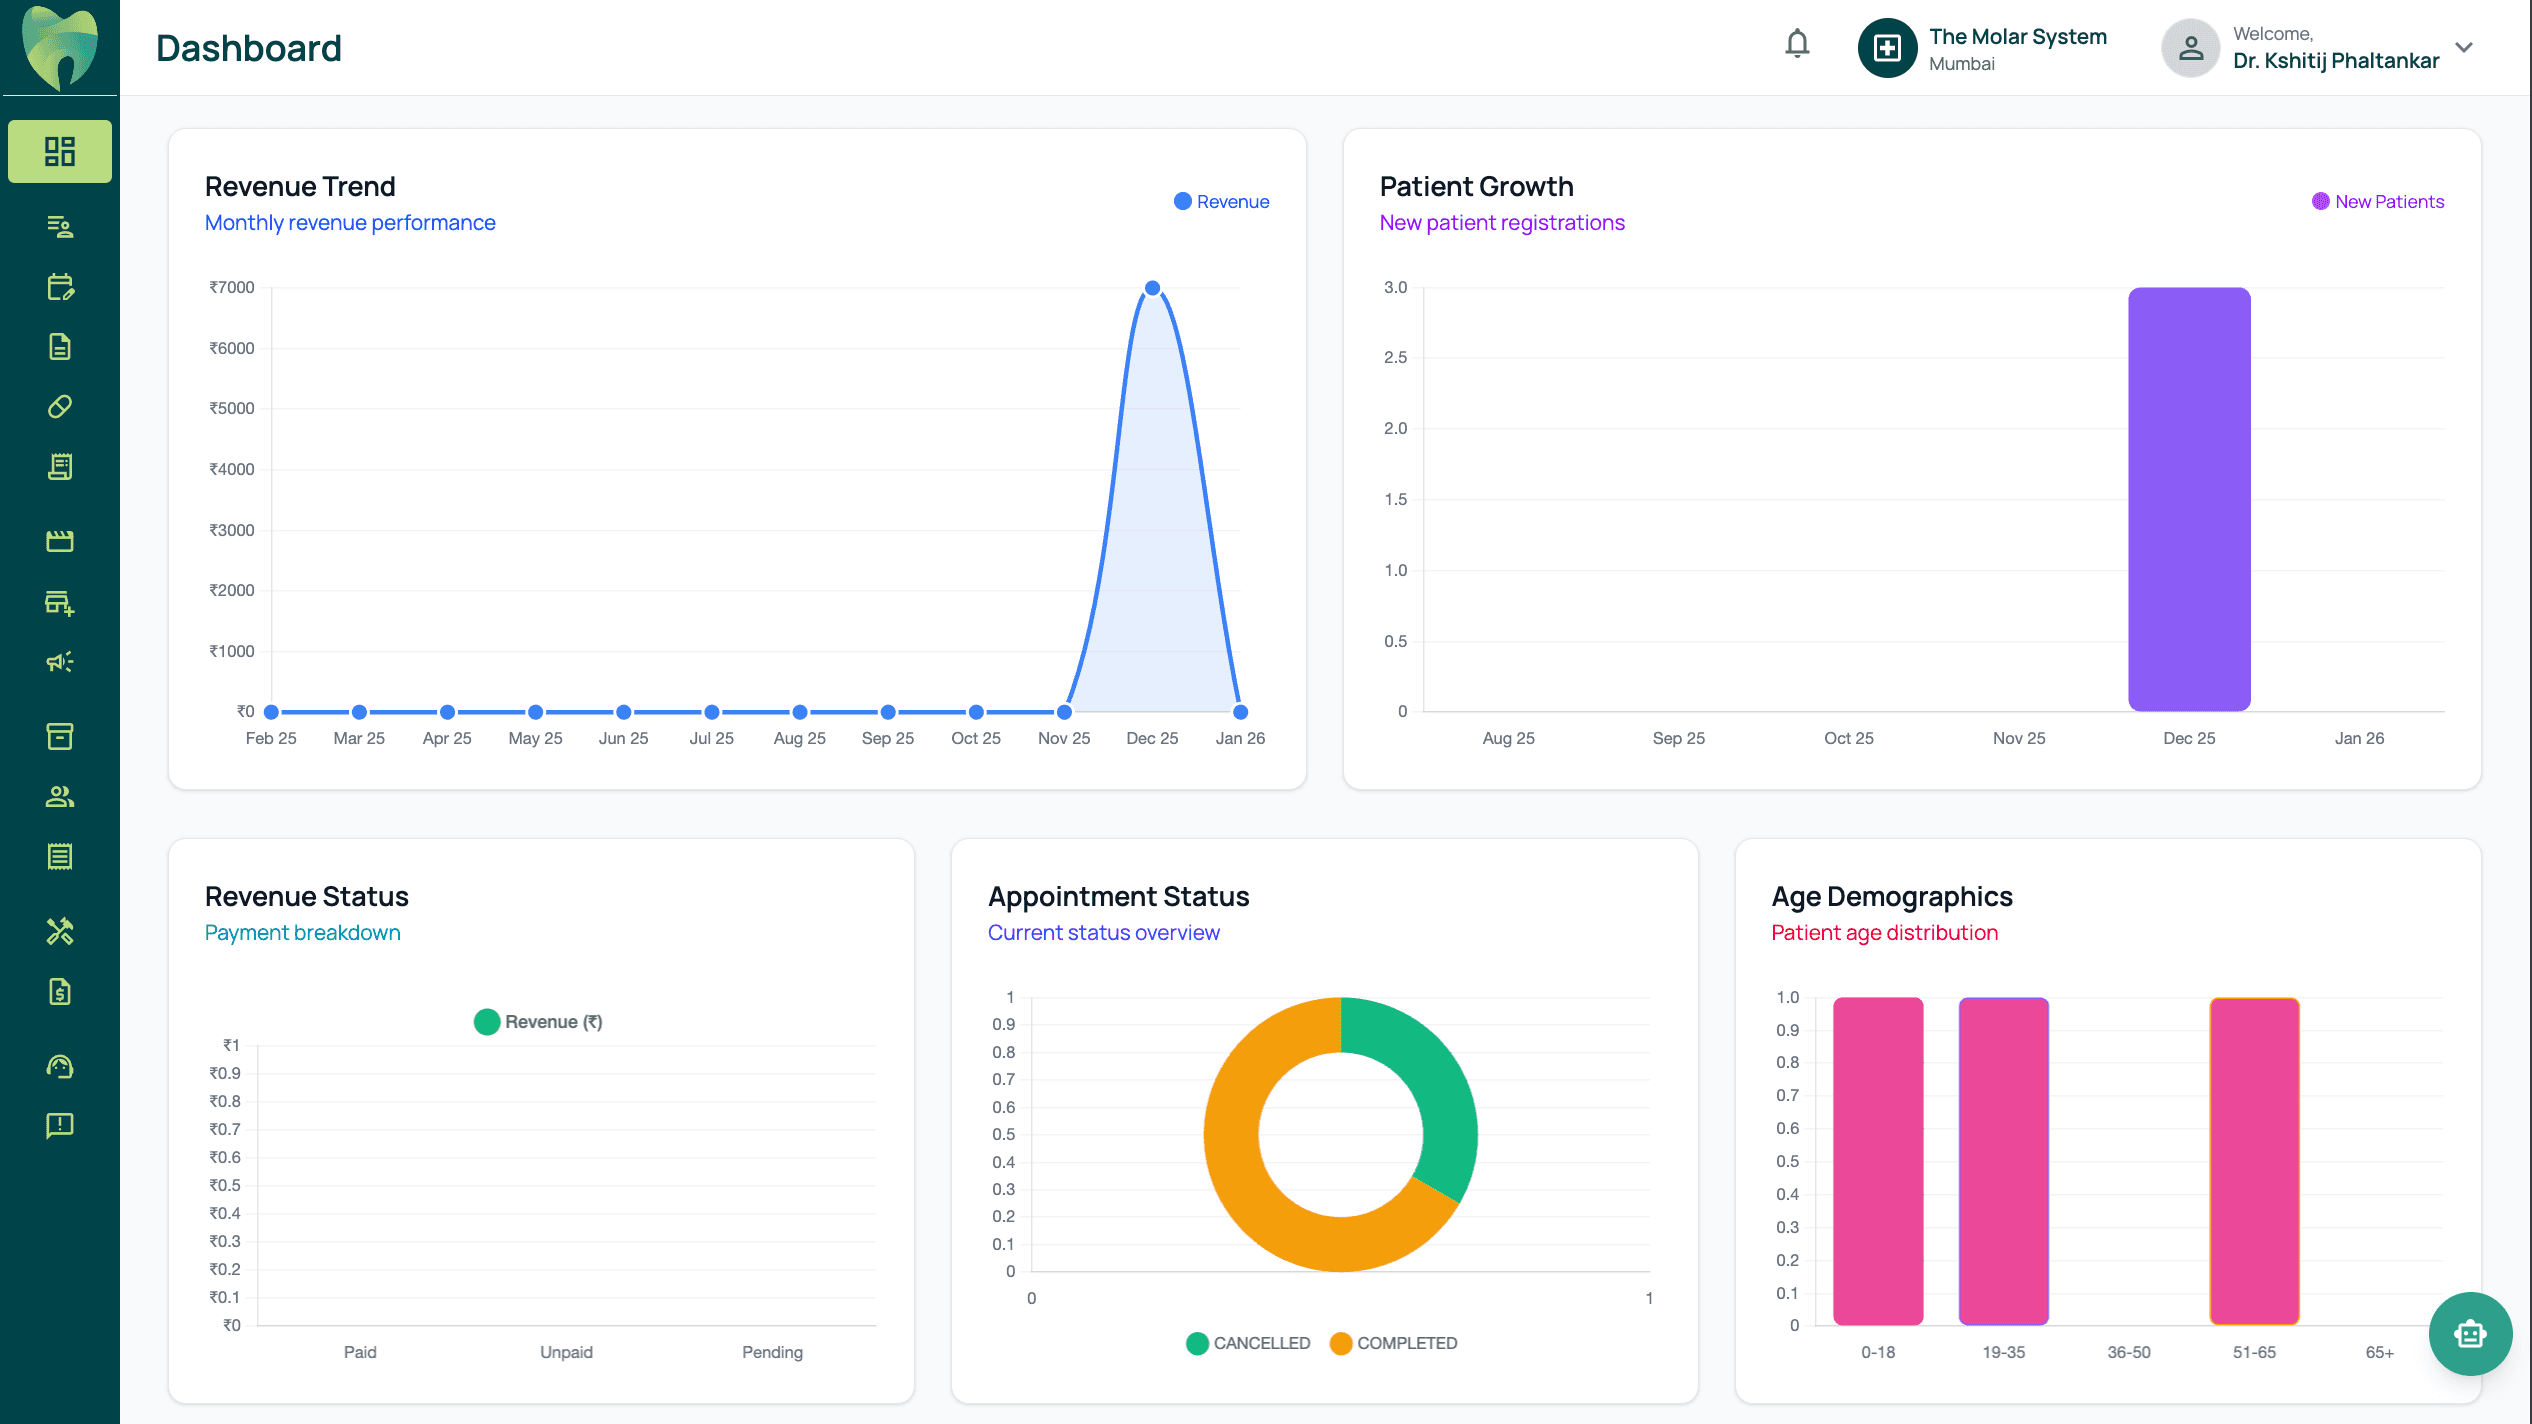The height and width of the screenshot is (1424, 2532).
Task: Click the calendar edit appointments icon
Action: (60, 287)
